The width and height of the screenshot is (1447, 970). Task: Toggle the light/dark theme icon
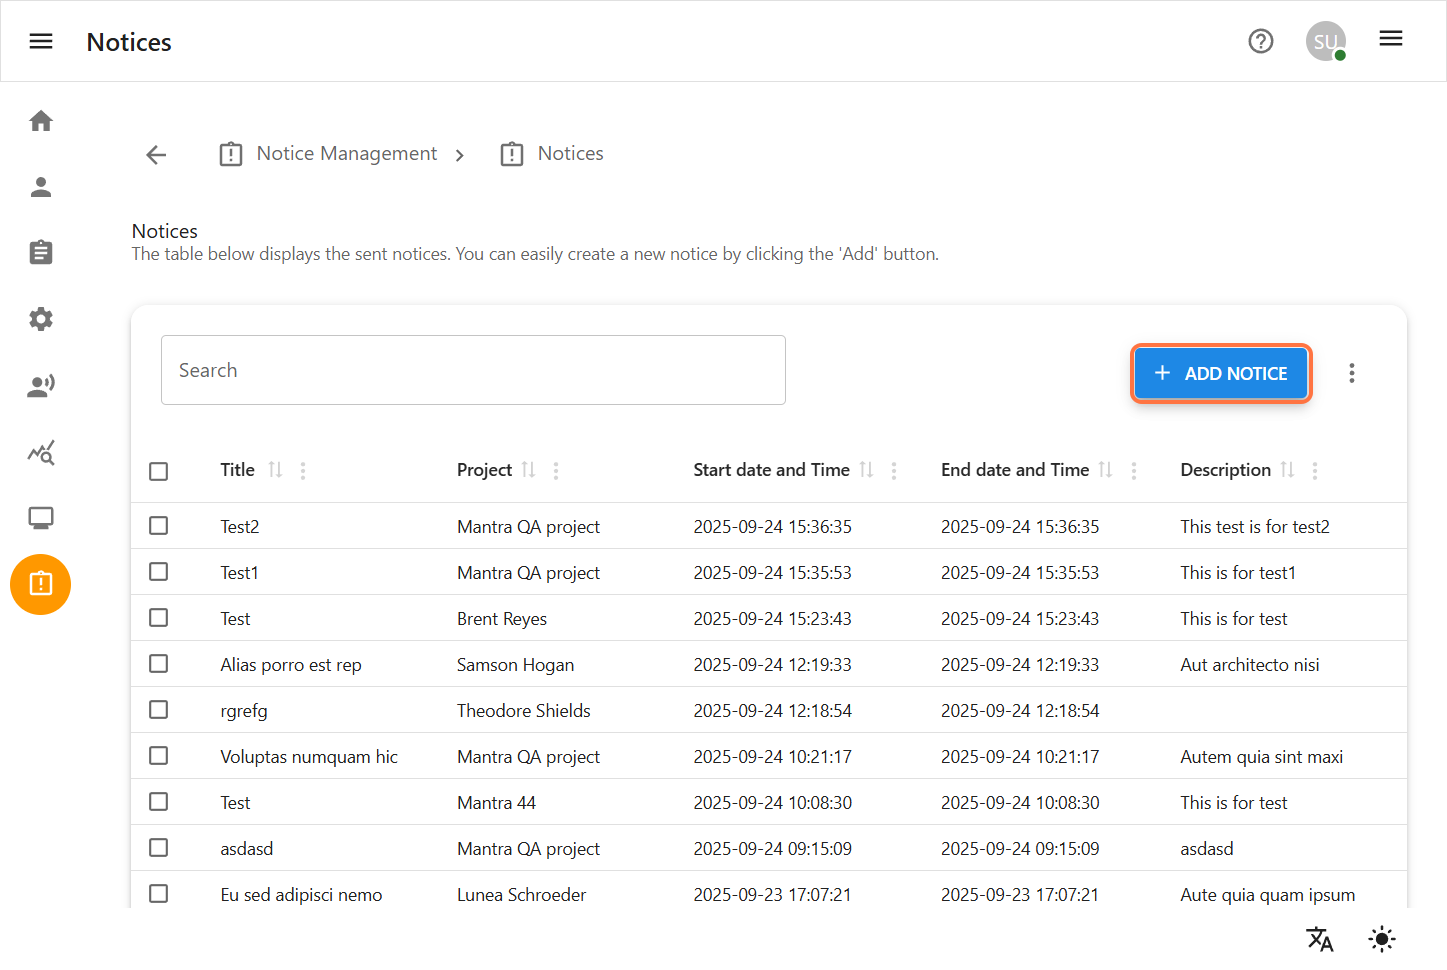[x=1381, y=939]
